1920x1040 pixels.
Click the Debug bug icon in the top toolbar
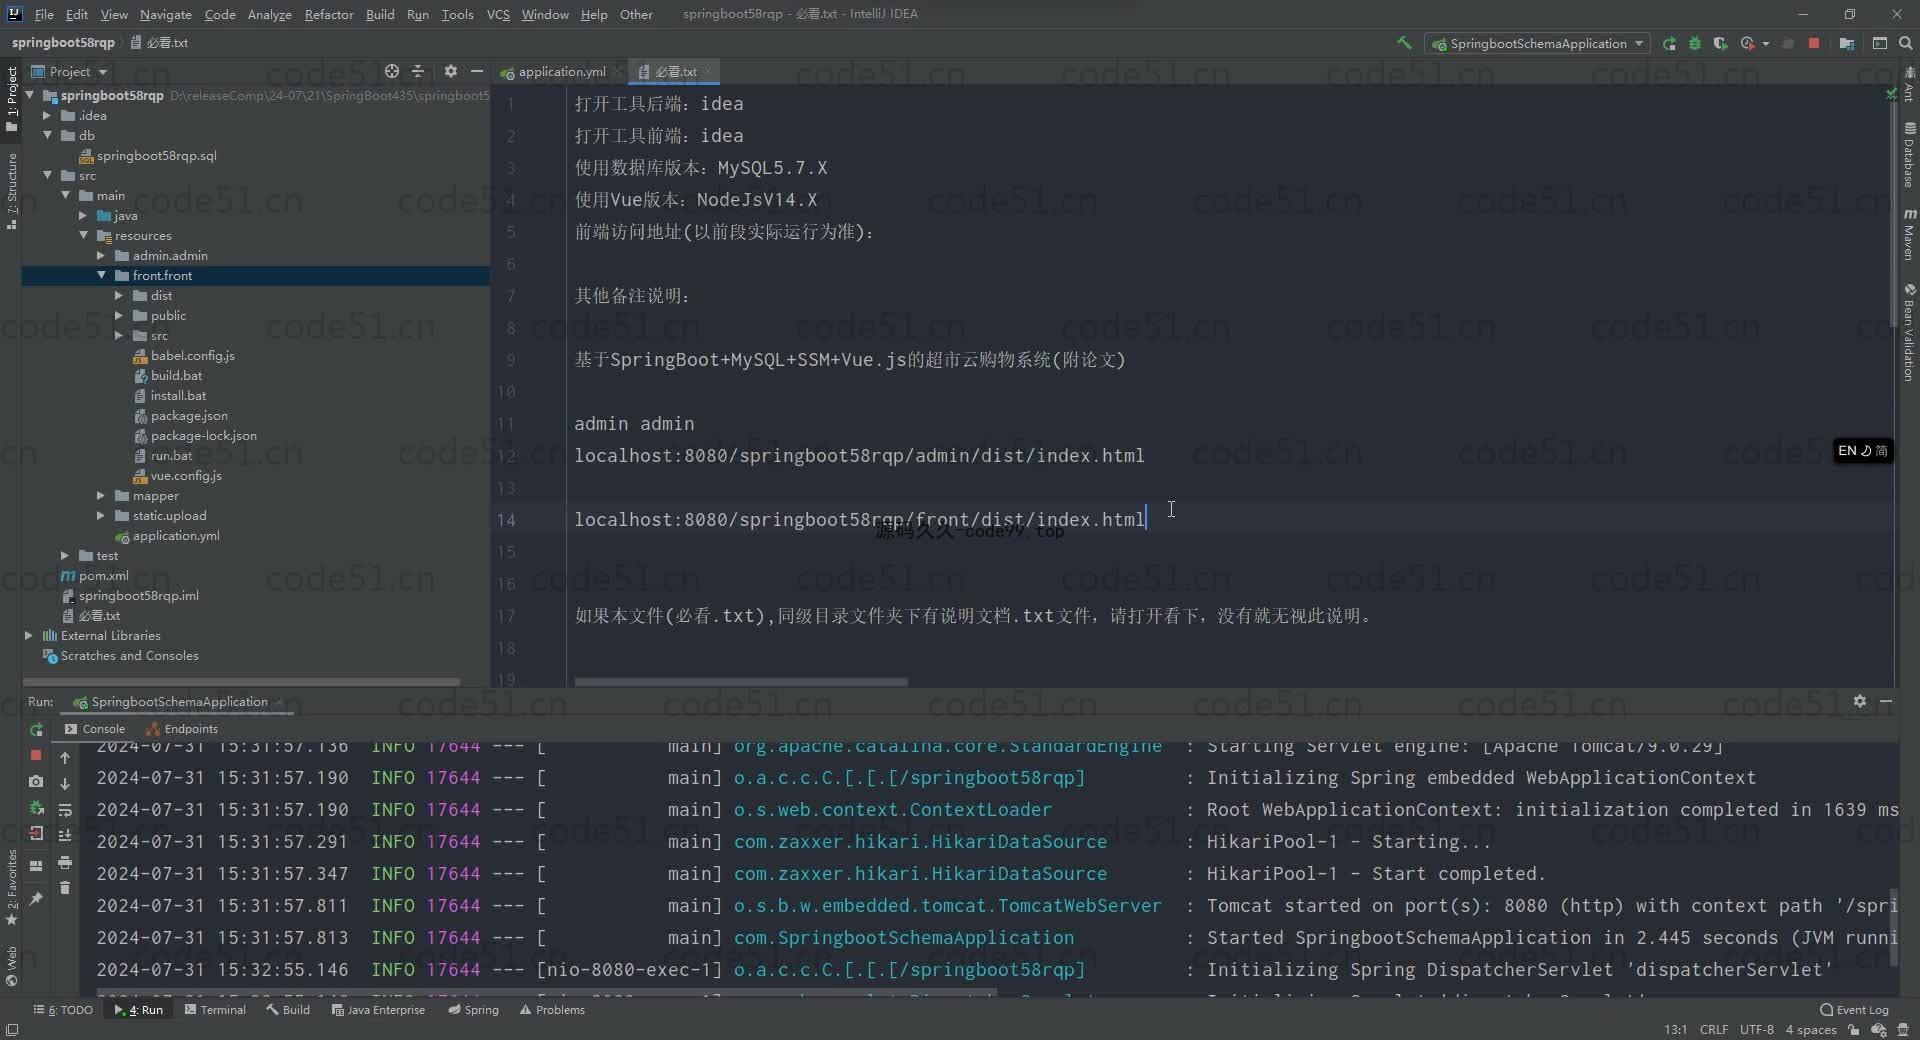[1694, 43]
